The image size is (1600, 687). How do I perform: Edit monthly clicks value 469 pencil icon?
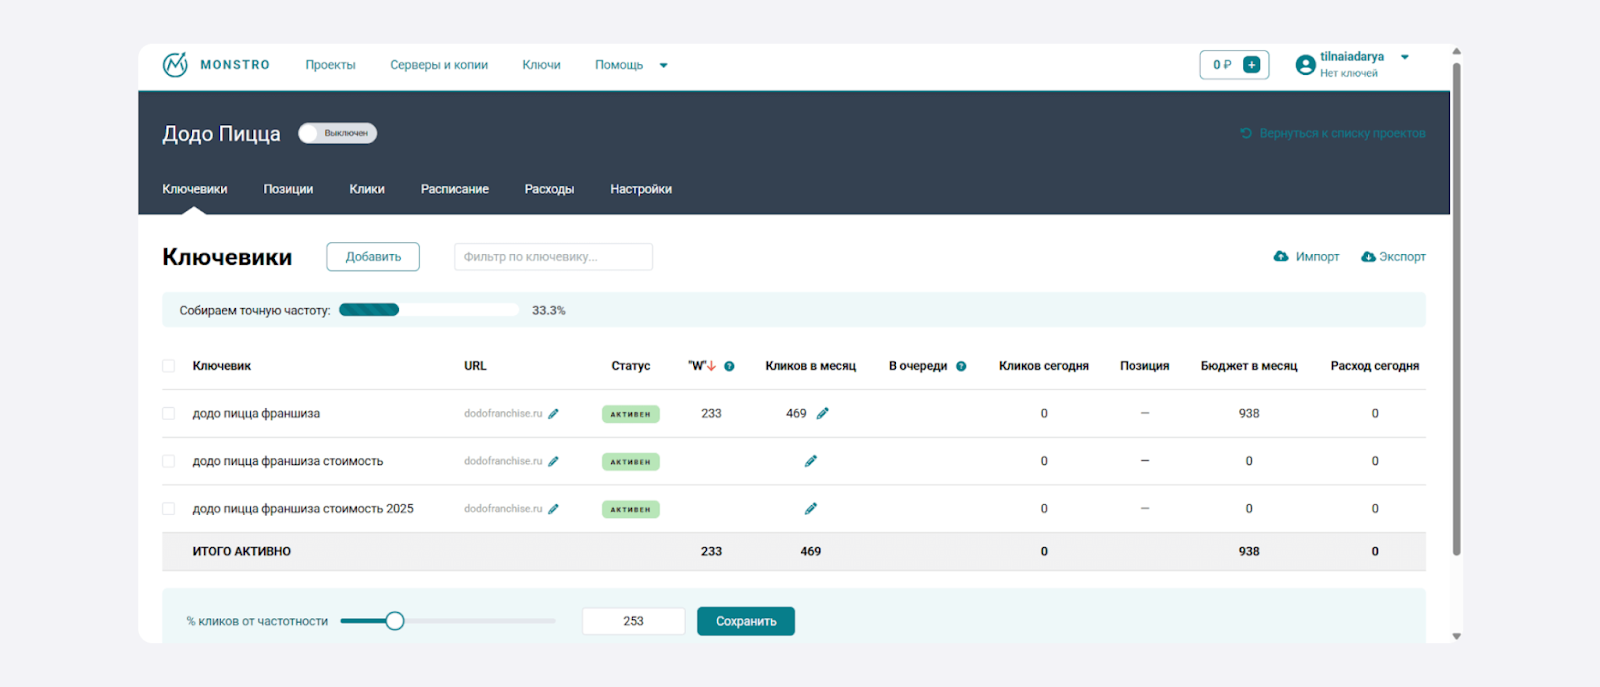pos(822,414)
